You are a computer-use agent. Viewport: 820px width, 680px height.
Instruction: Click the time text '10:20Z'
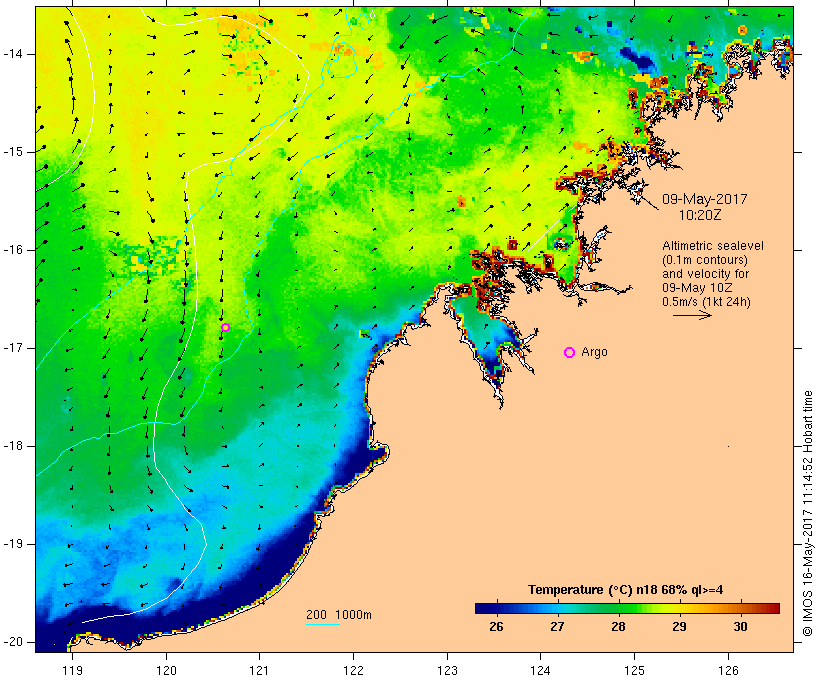pyautogui.click(x=700, y=215)
